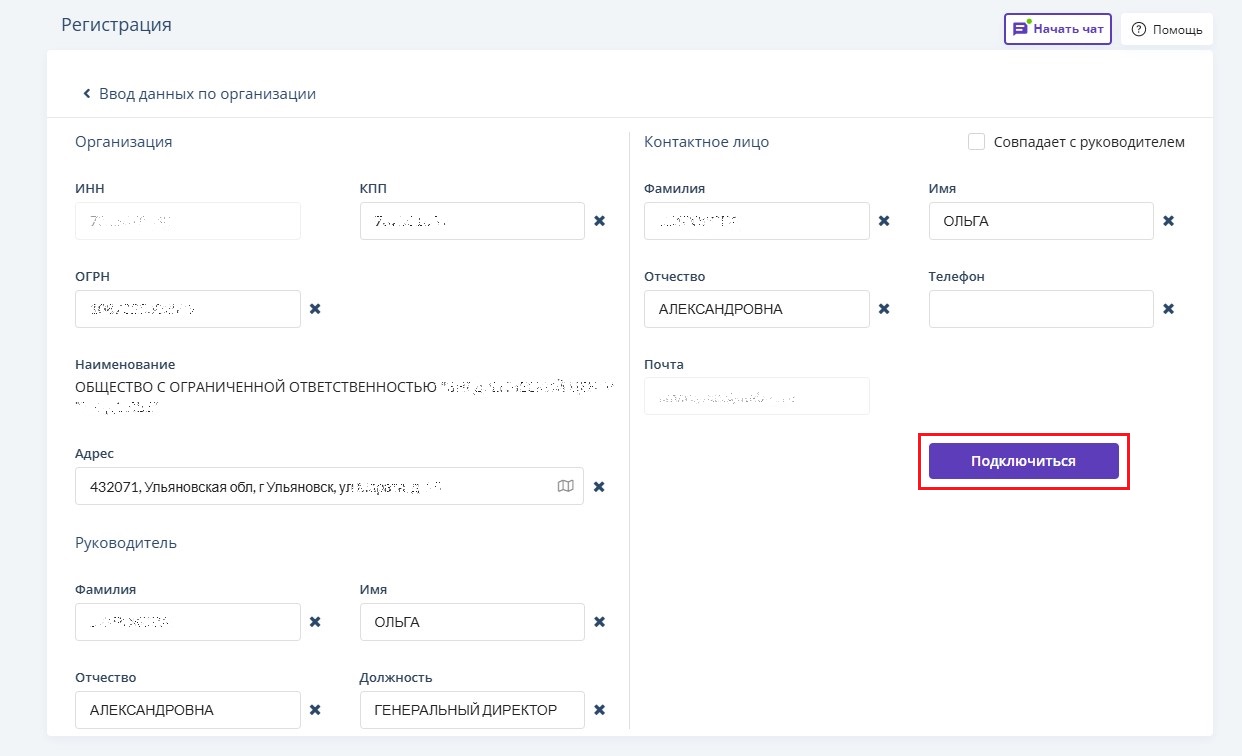Click the Контактное лицо section title
Screen dimensions: 1242x756
pos(707,142)
